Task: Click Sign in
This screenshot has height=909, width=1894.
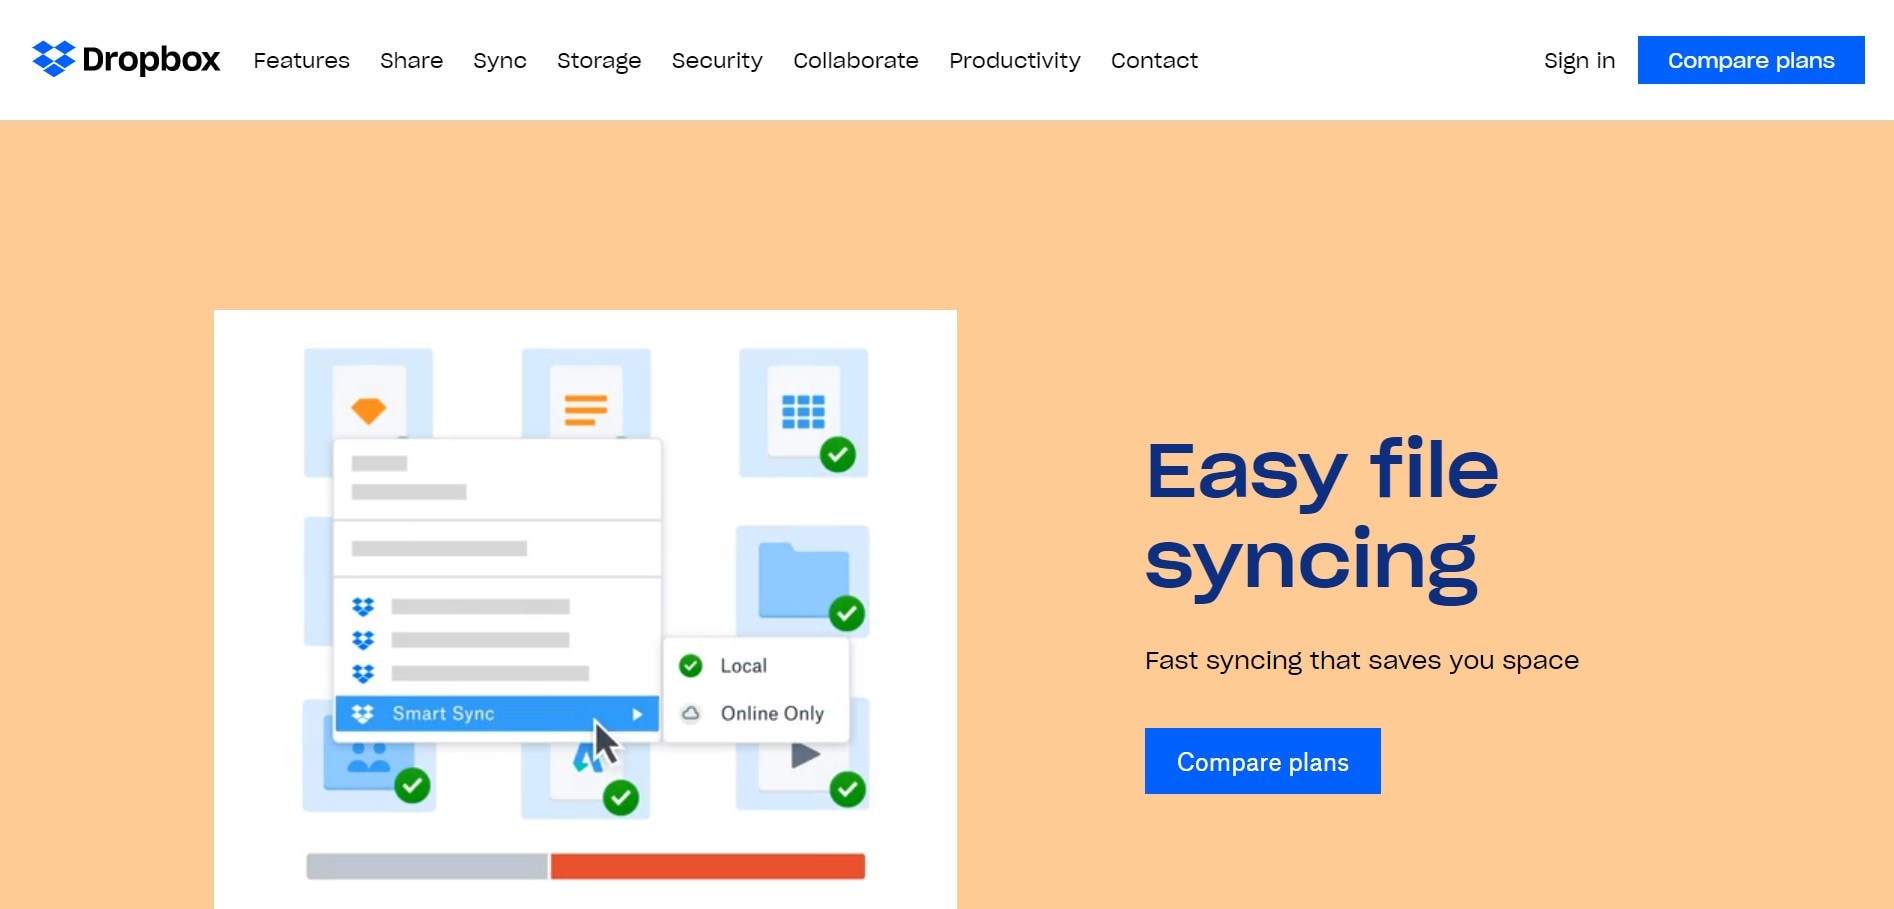Action: (1579, 61)
